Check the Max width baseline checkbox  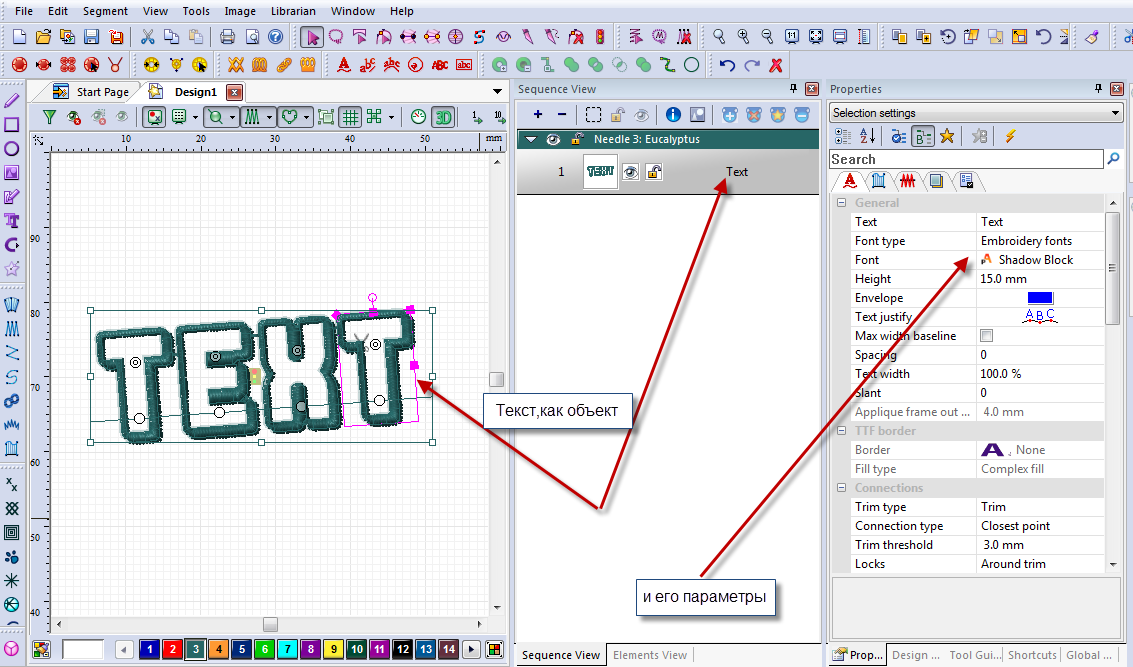pos(987,336)
